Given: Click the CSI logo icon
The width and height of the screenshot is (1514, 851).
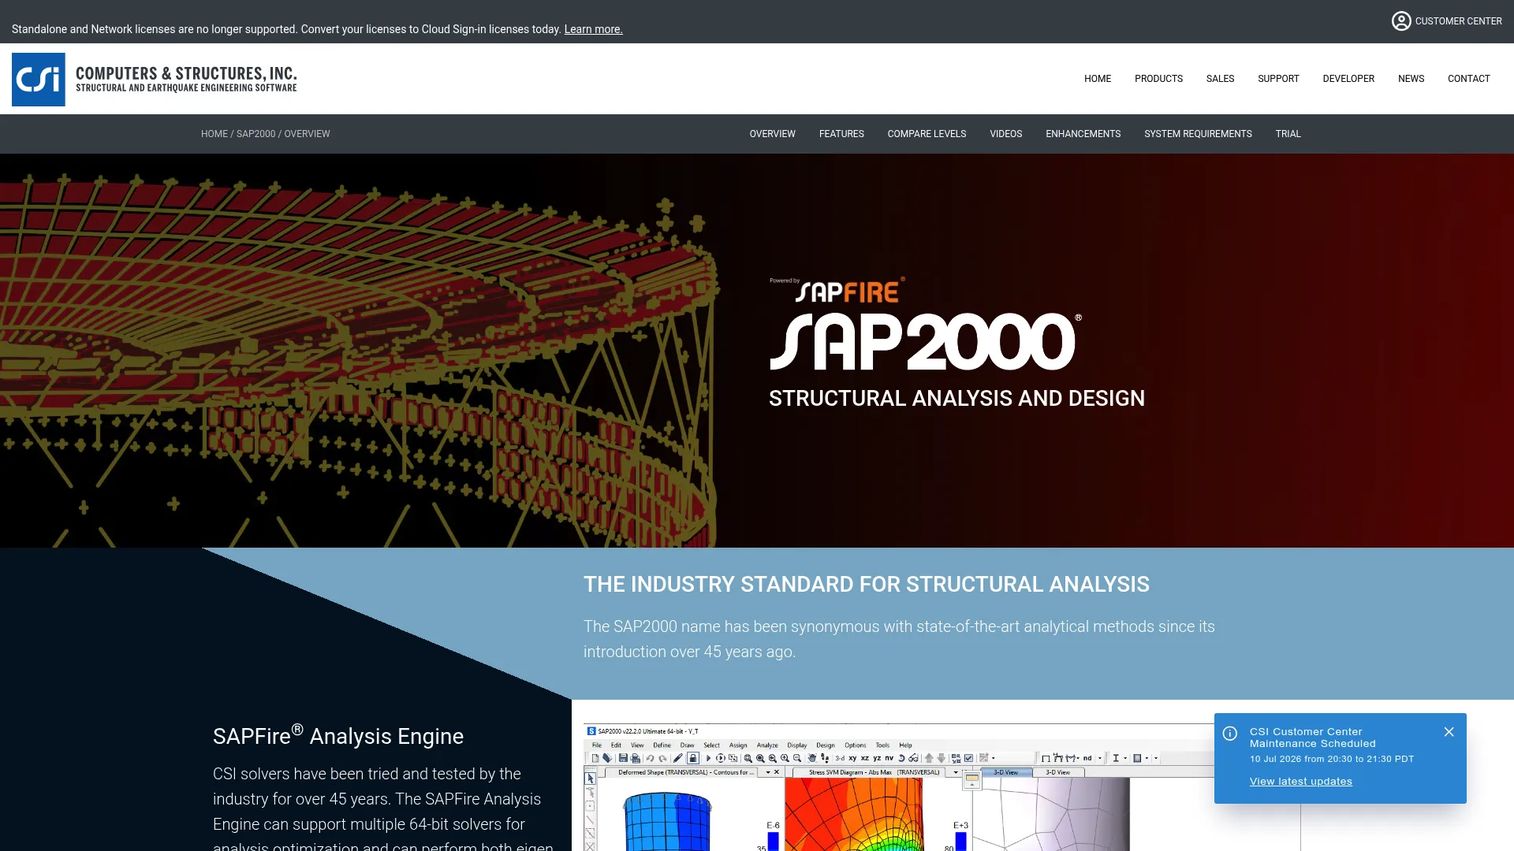Looking at the screenshot, I should pyautogui.click(x=38, y=79).
